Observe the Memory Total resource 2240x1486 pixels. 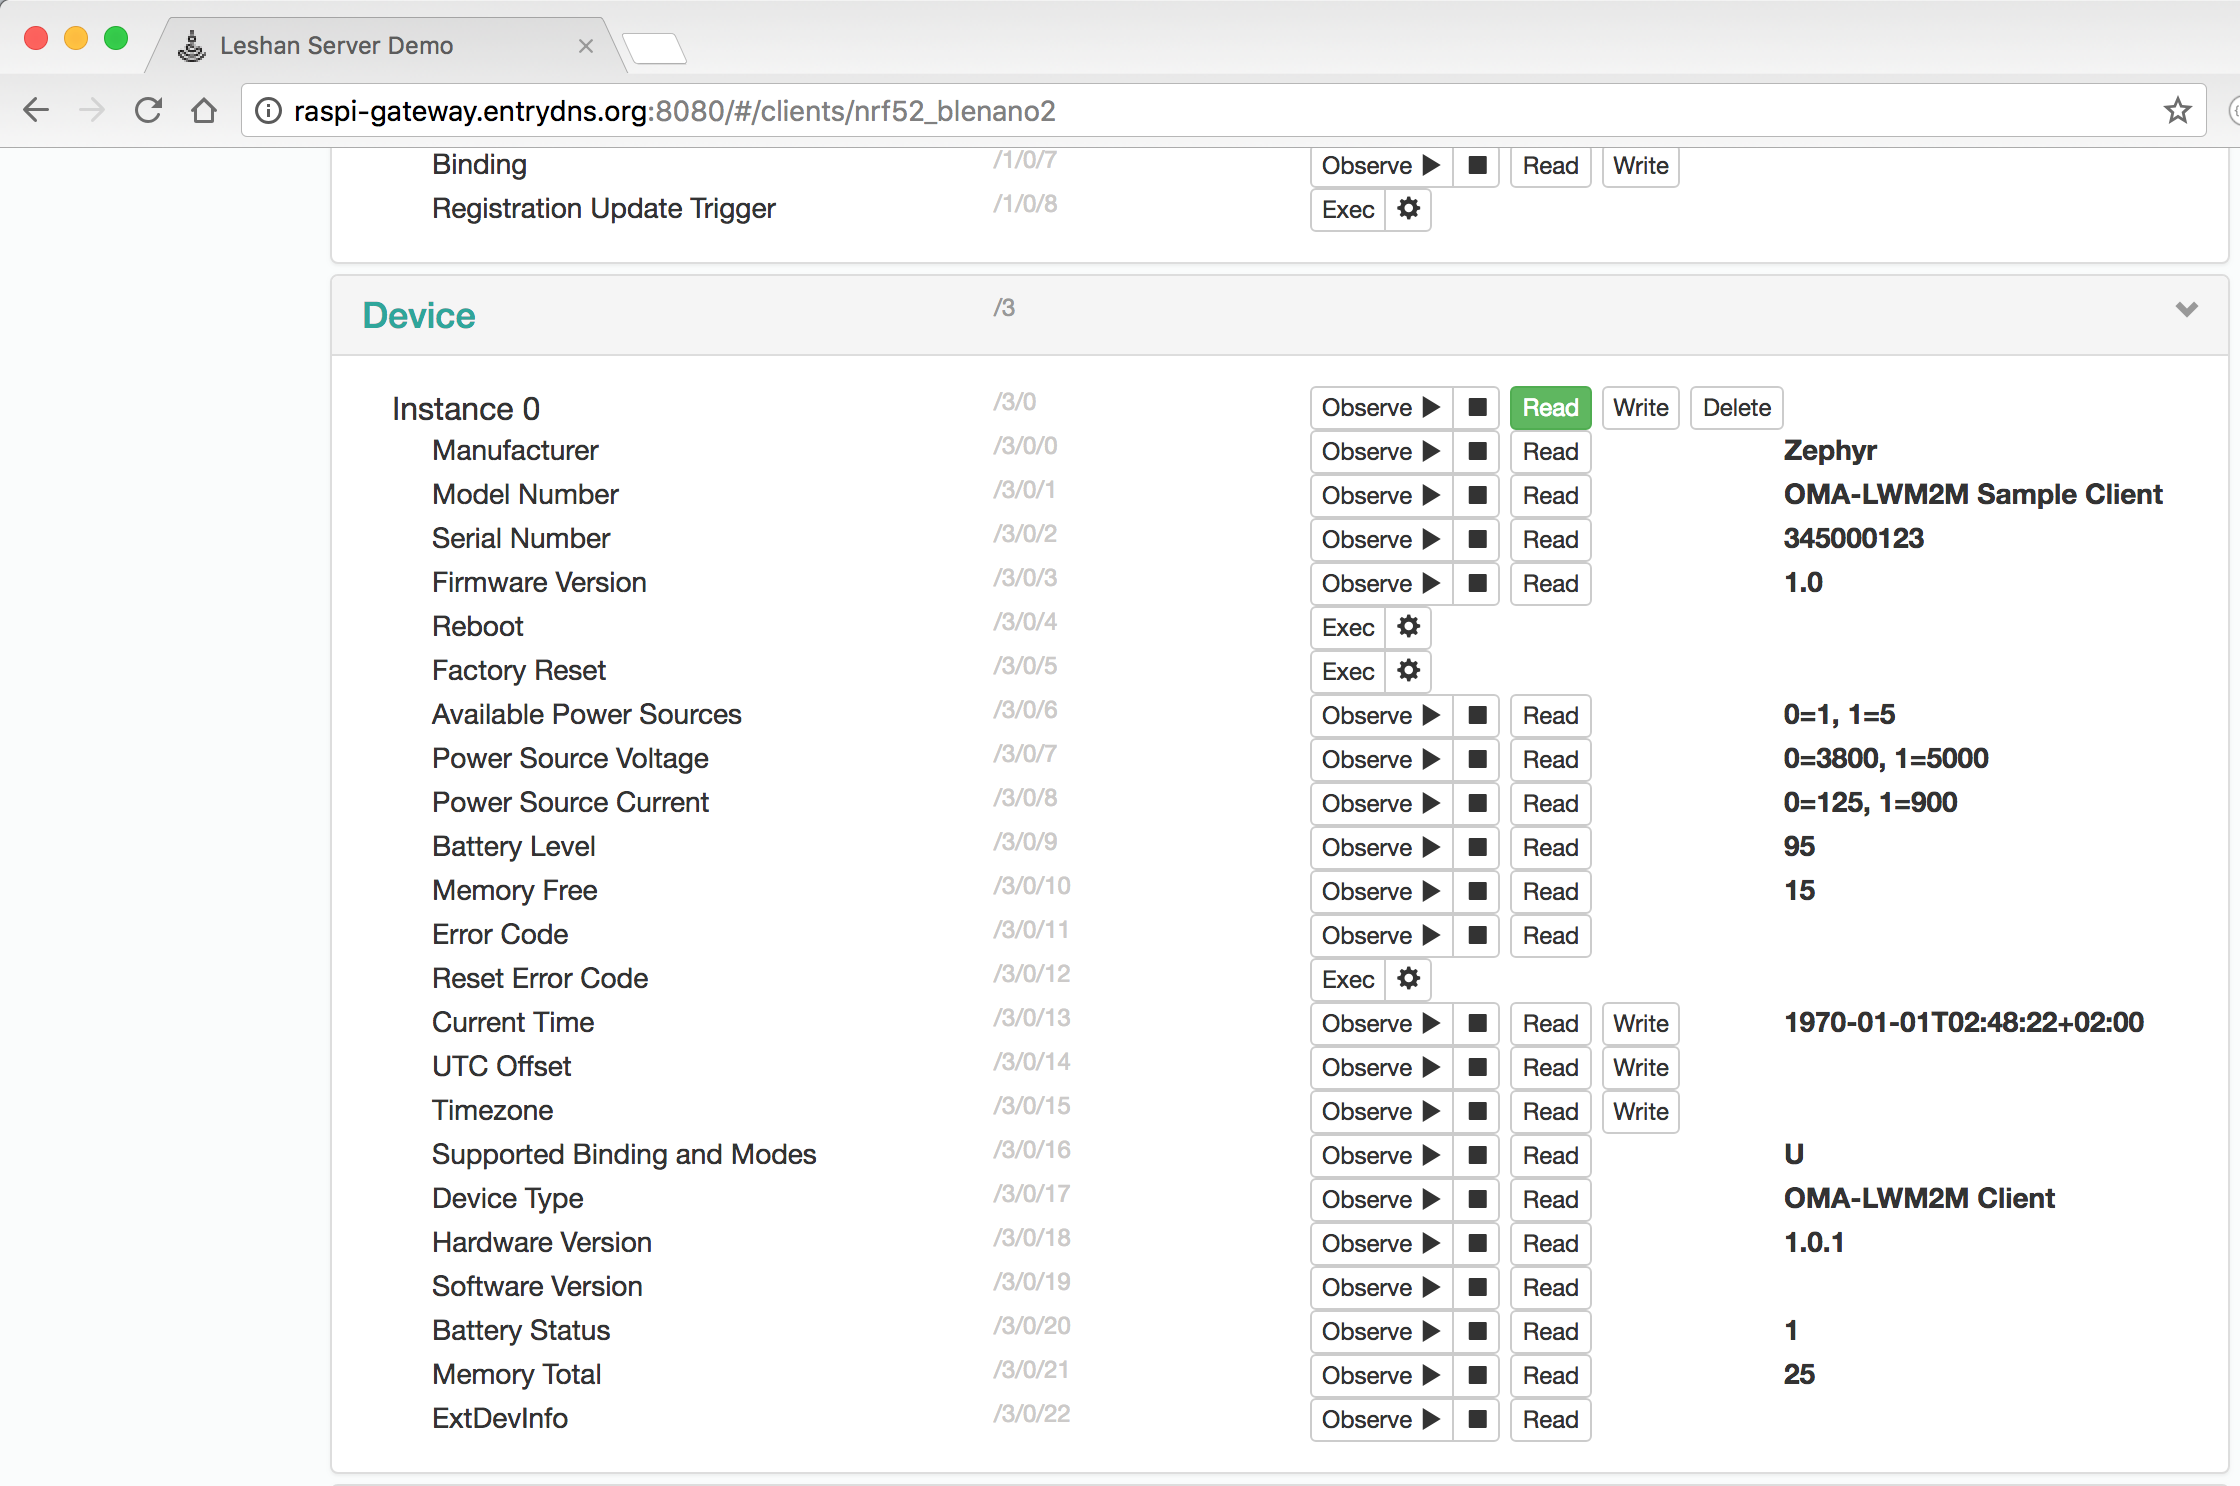coord(1382,1376)
